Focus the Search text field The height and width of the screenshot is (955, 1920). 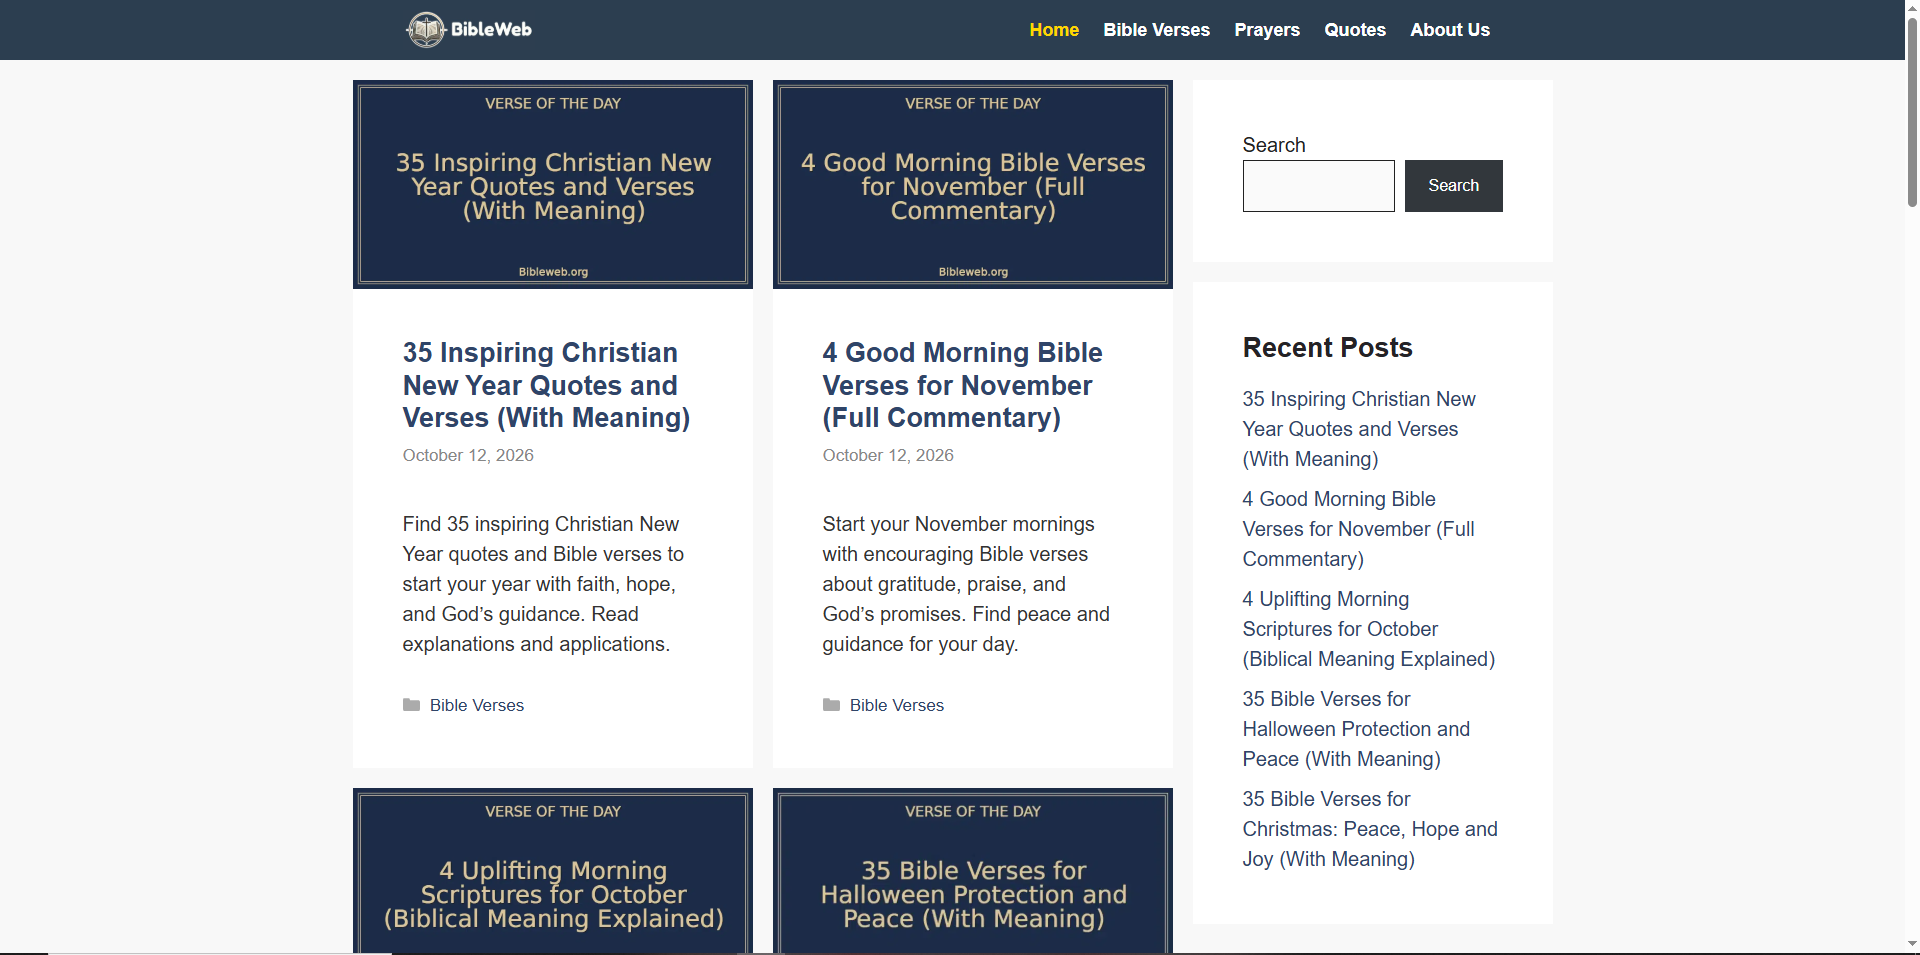(1318, 186)
